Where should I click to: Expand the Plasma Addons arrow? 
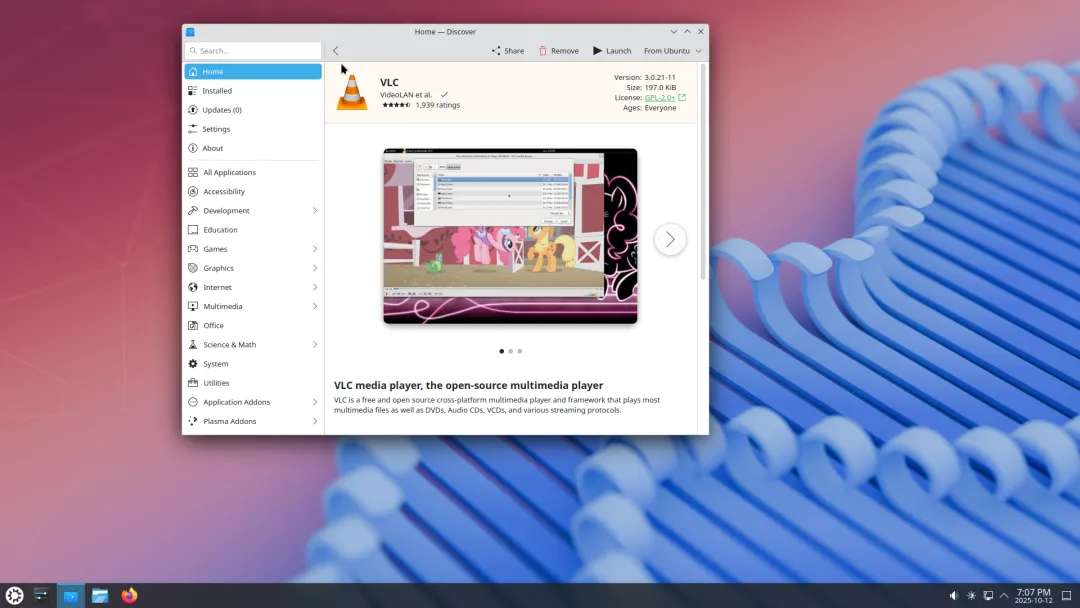coord(315,421)
